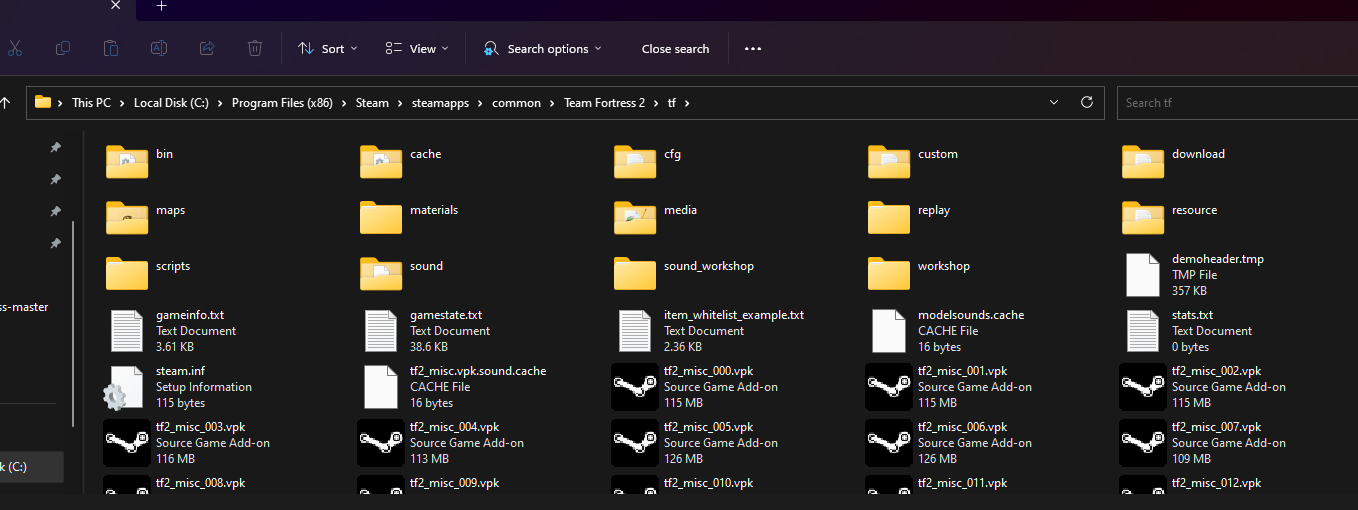This screenshot has width=1358, height=510.
Task: Select the gameinfo.txt file
Action: (171, 331)
